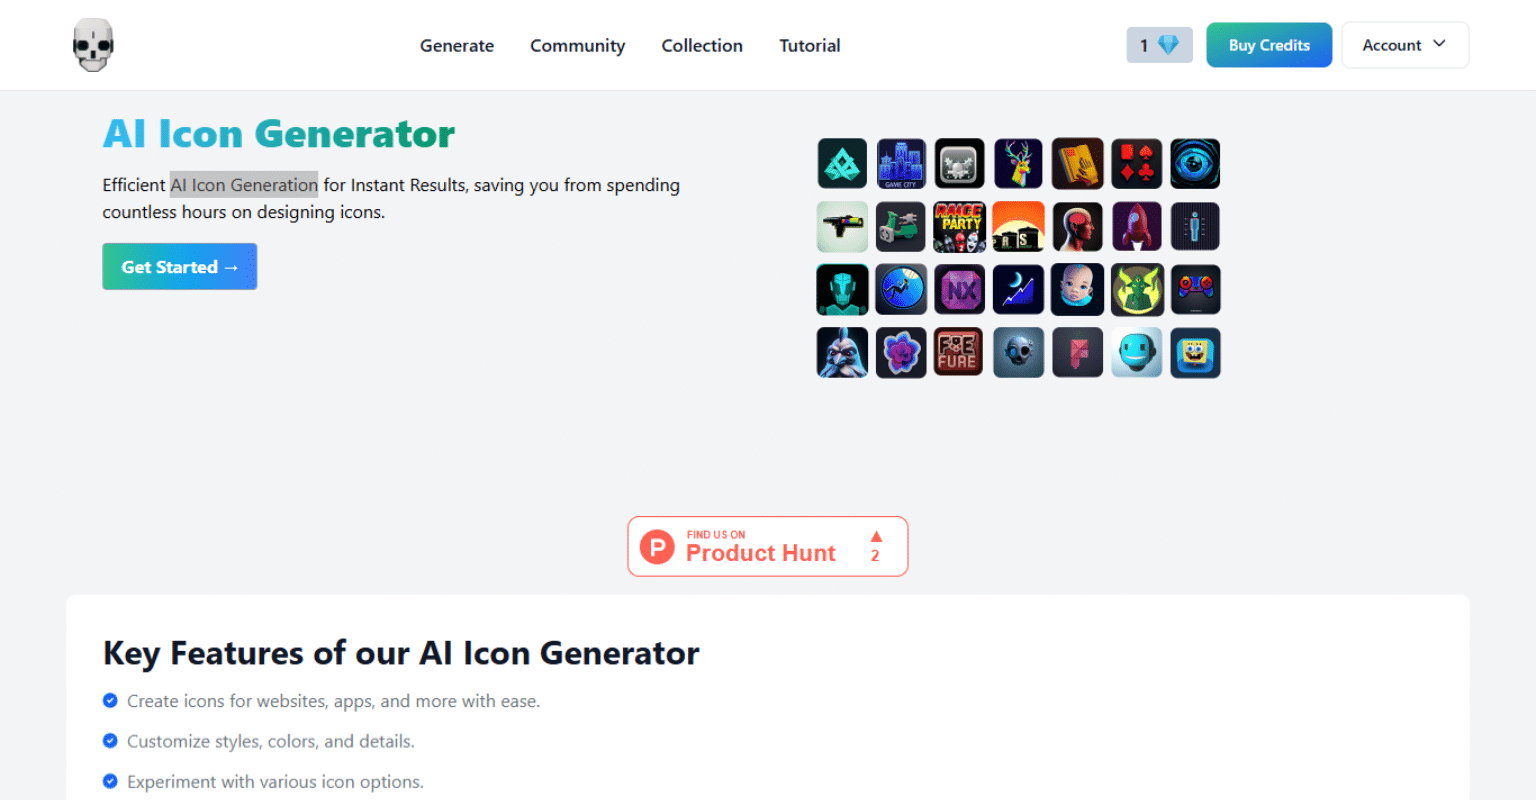Click the Buy Credits button
The image size is (1536, 800).
(x=1269, y=45)
